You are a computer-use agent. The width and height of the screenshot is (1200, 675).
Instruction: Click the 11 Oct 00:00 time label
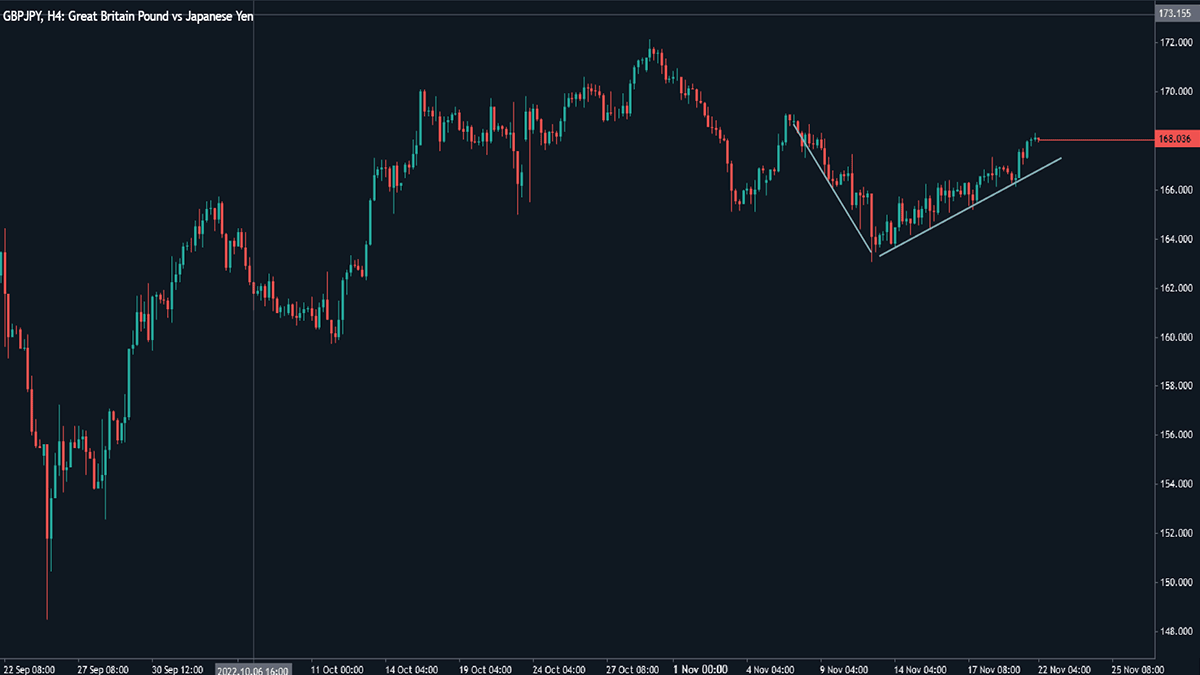click(337, 669)
